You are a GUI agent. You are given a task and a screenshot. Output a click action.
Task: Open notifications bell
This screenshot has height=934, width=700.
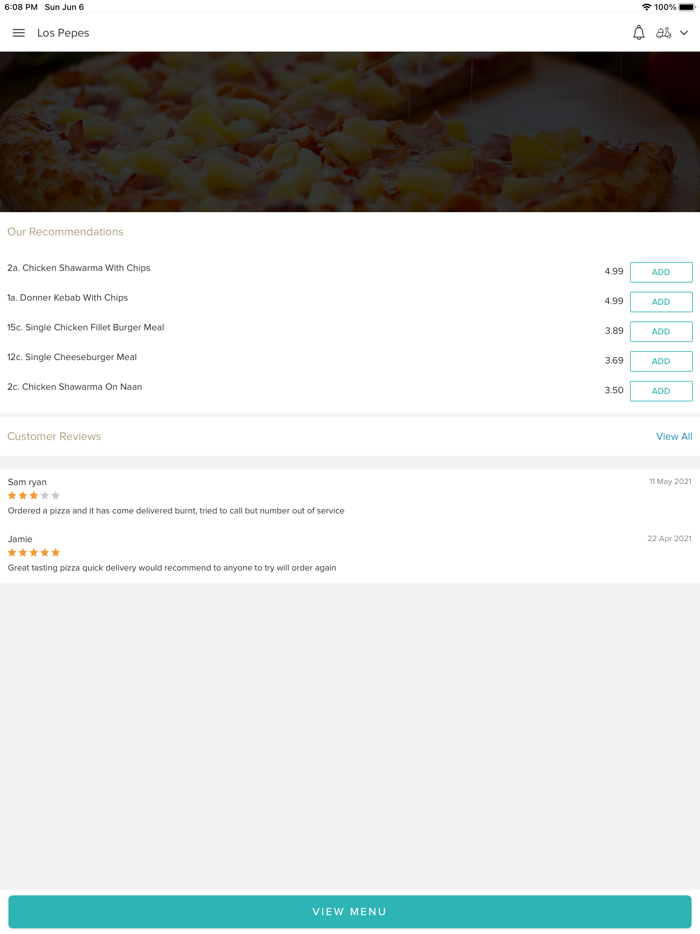pos(638,33)
